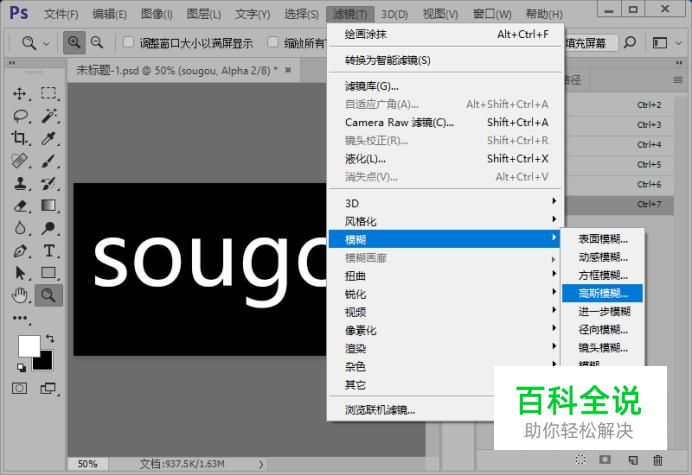
Task: Open the 选择(S) menu
Action: (x=301, y=14)
